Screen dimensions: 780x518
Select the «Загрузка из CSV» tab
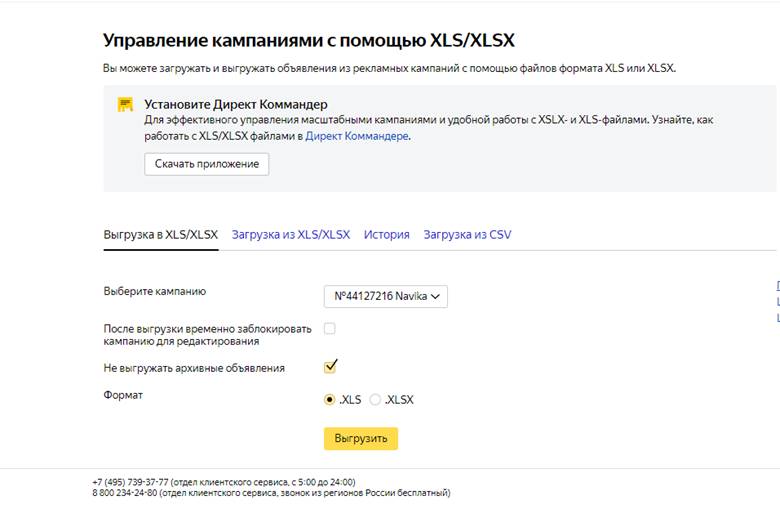(467, 235)
